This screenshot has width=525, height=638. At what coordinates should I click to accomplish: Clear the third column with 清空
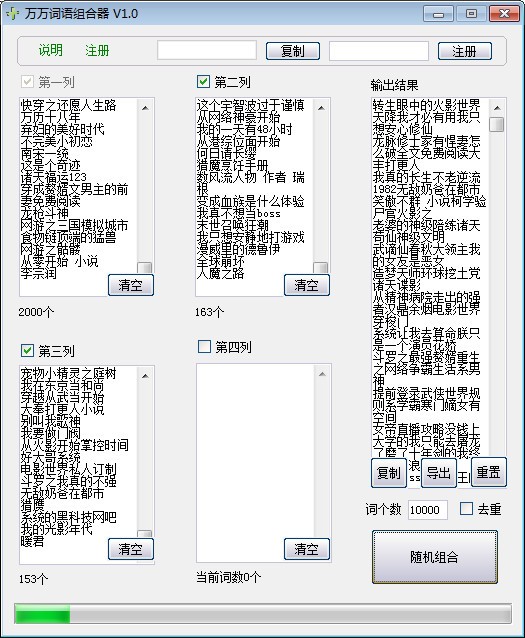[x=131, y=549]
